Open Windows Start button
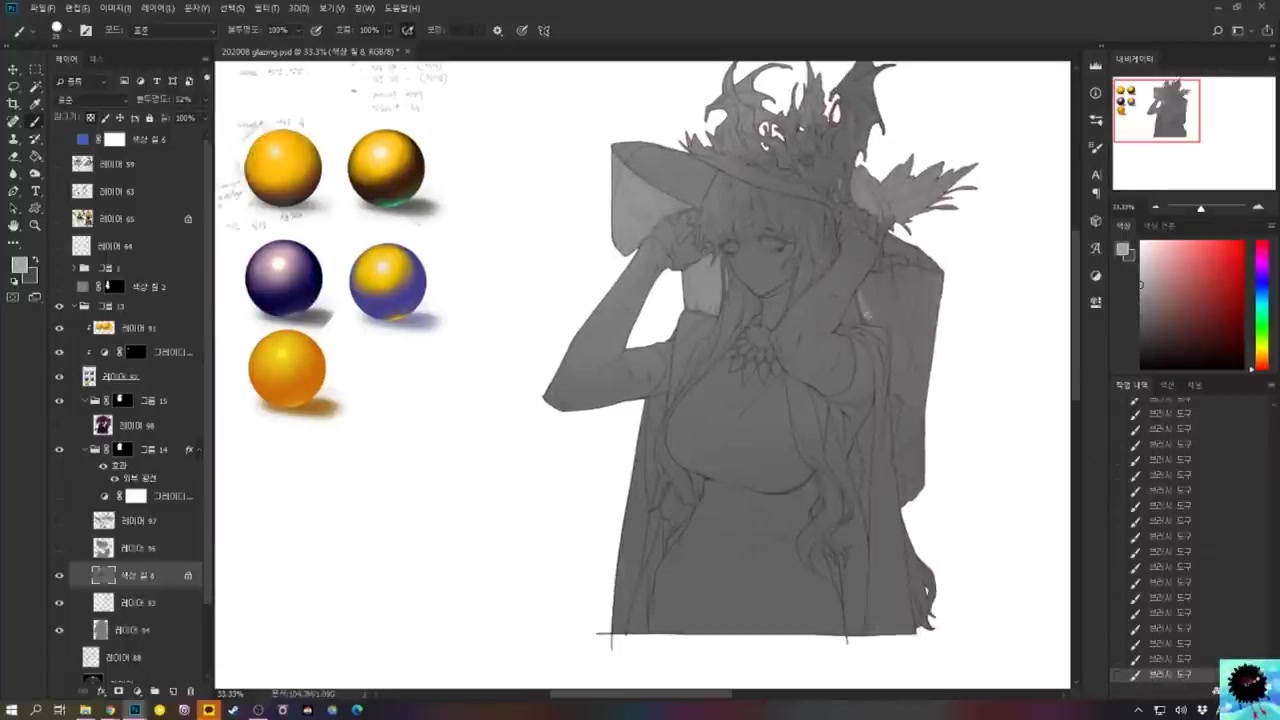 [12, 710]
